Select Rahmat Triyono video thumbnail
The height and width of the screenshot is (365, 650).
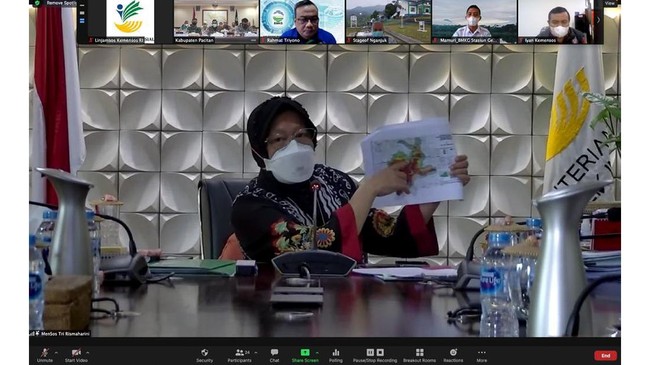click(301, 22)
